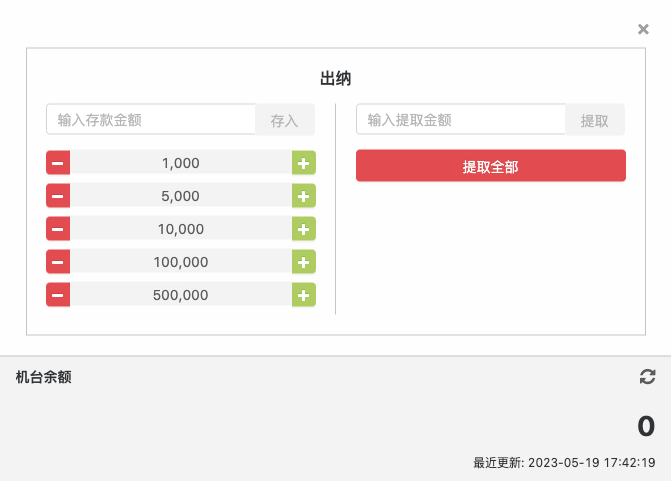
Task: Add 500,000 with the green plus
Action: [303, 295]
